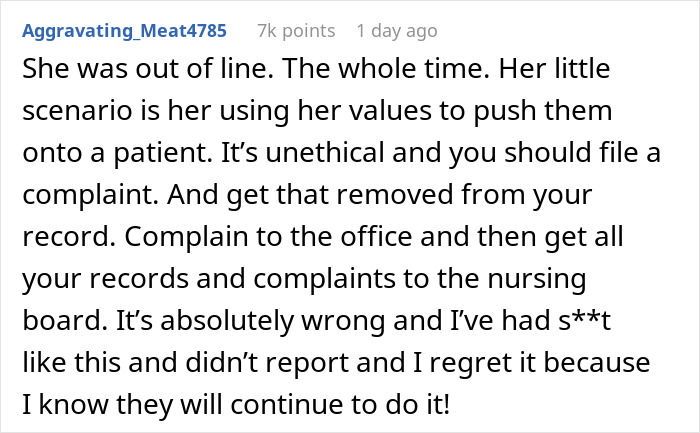Click the 1 day ago timestamp
This screenshot has width=700, height=433.
tap(397, 31)
